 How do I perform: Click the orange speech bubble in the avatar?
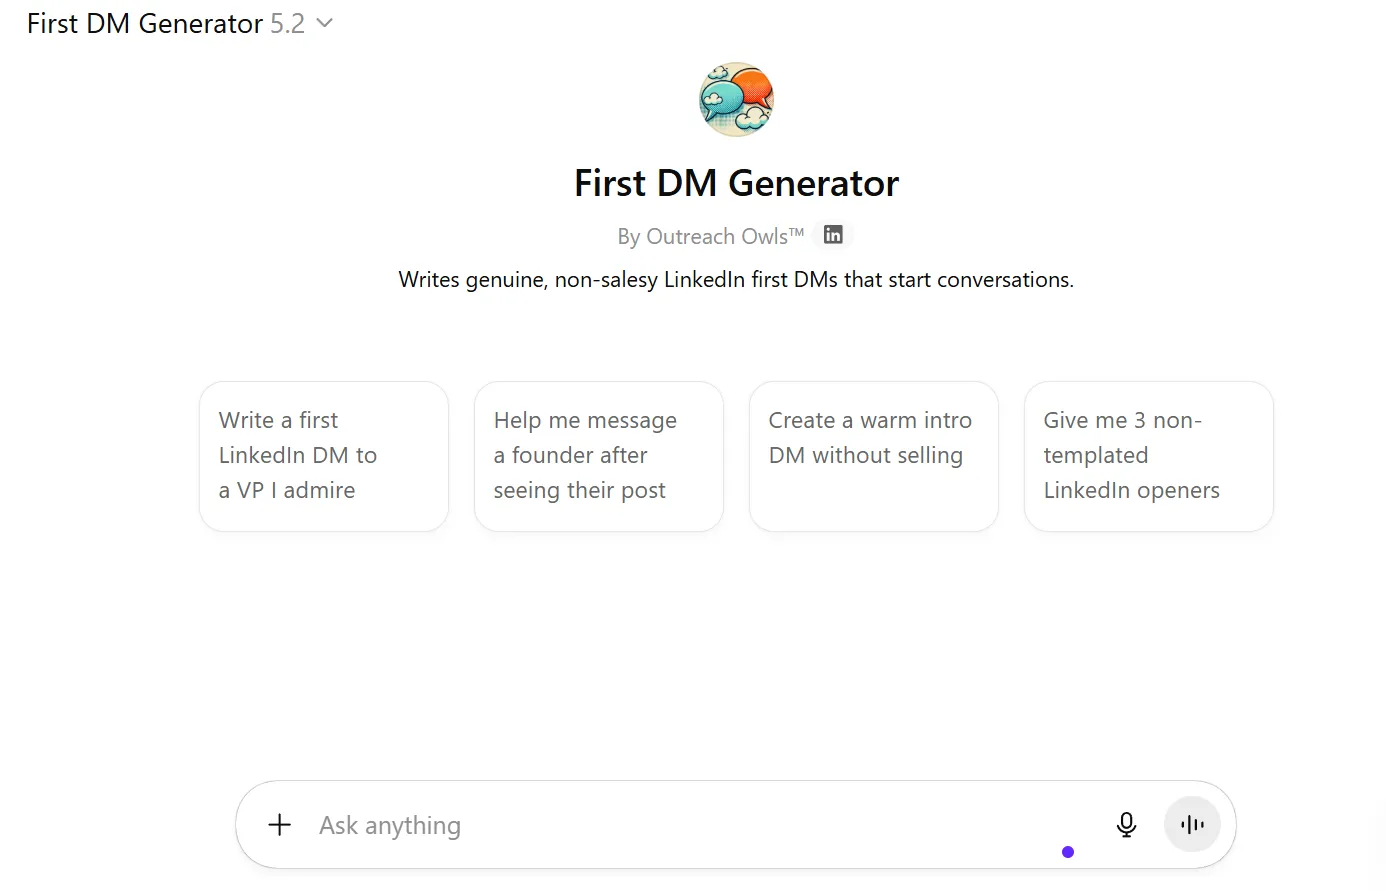coord(754,88)
